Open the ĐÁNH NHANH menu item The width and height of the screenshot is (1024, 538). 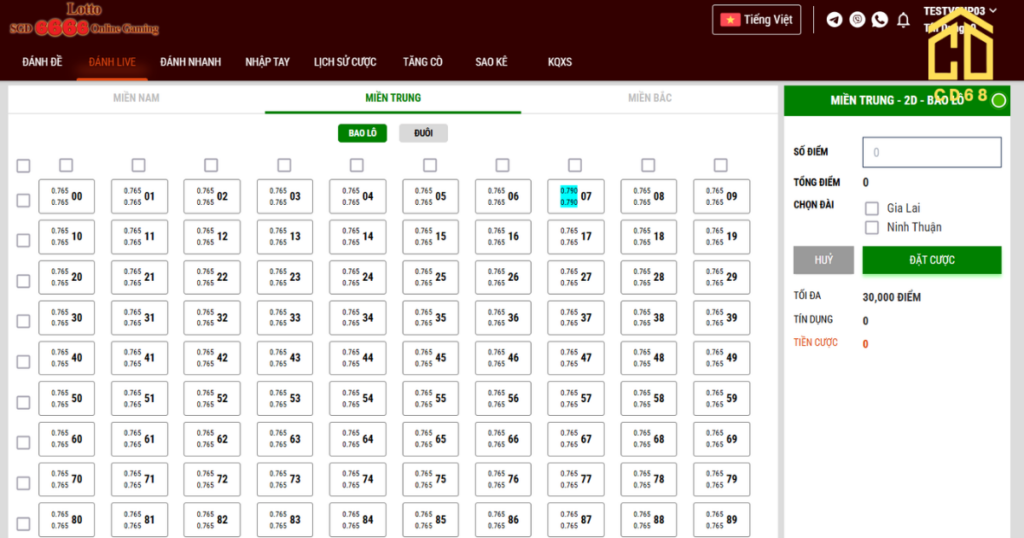(x=191, y=62)
